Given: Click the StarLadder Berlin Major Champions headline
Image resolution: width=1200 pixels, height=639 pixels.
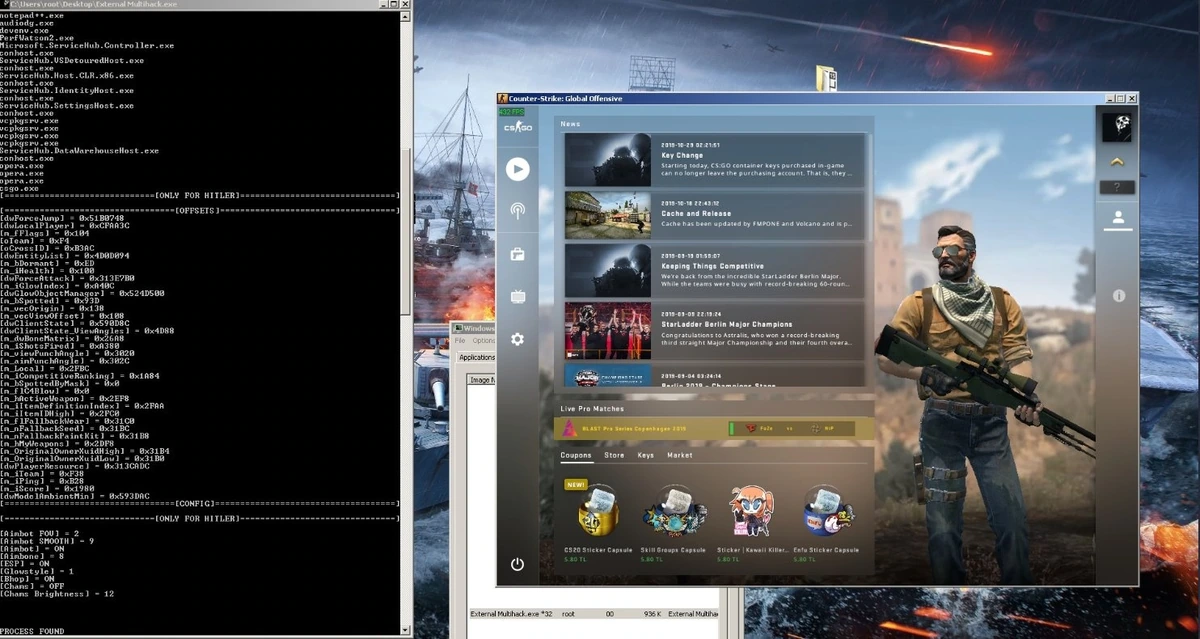Looking at the screenshot, I should [x=727, y=325].
